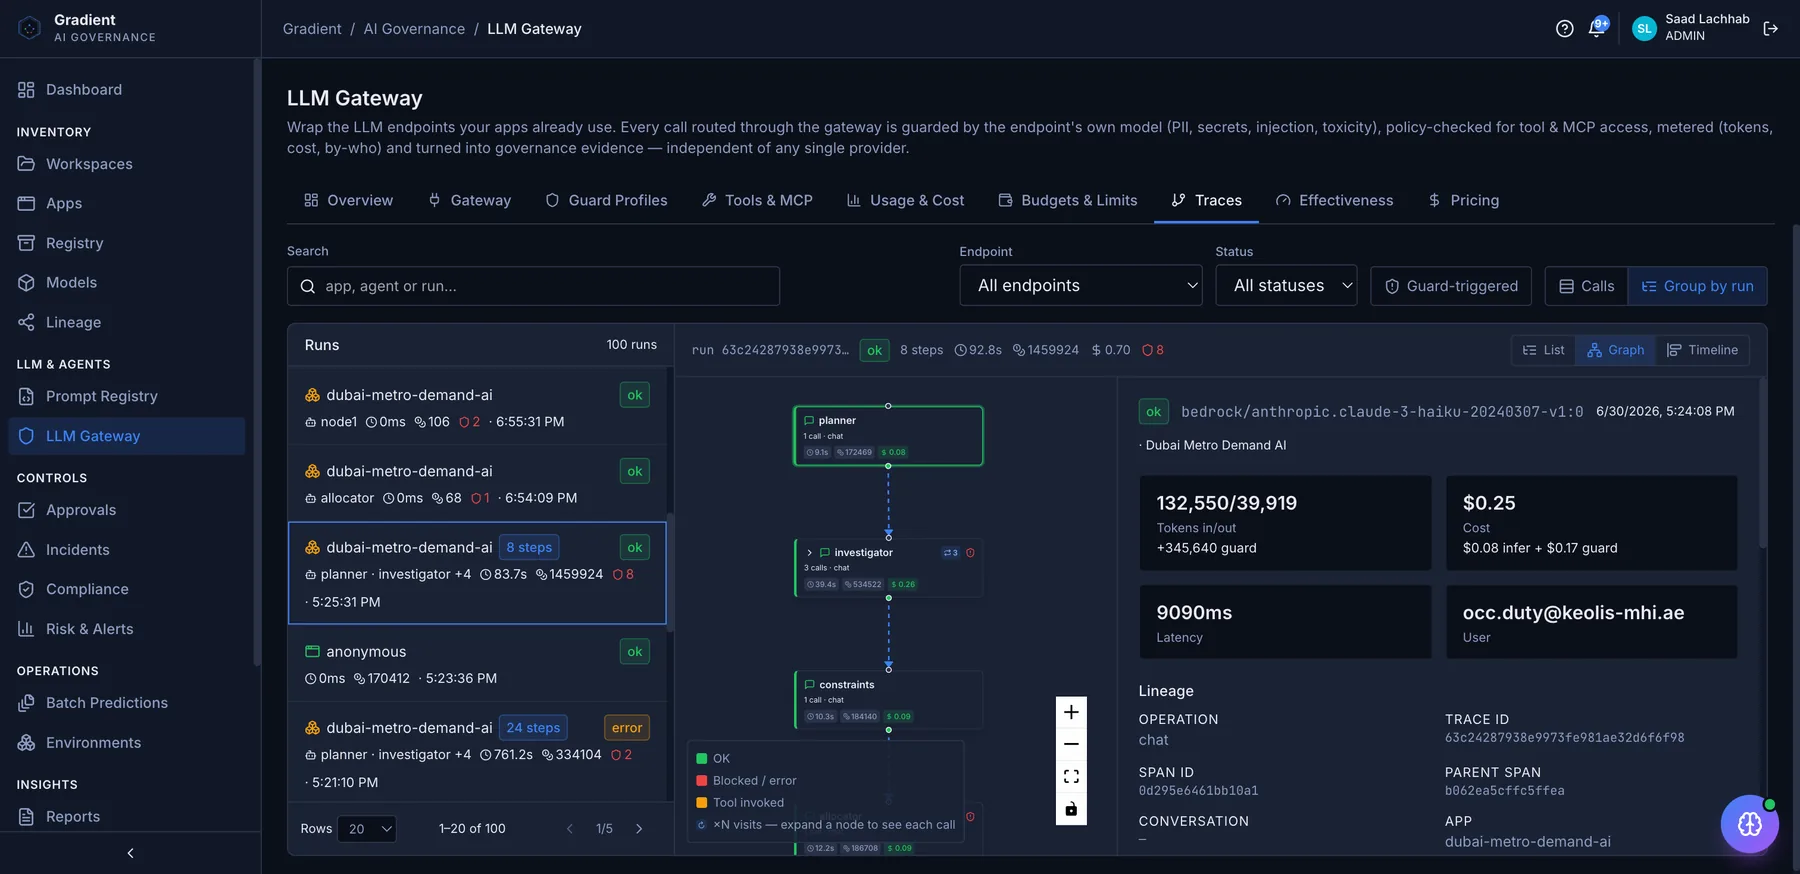Select the allocator run at 6:54:09 PM
1800x874 pixels.
pyautogui.click(x=477, y=483)
